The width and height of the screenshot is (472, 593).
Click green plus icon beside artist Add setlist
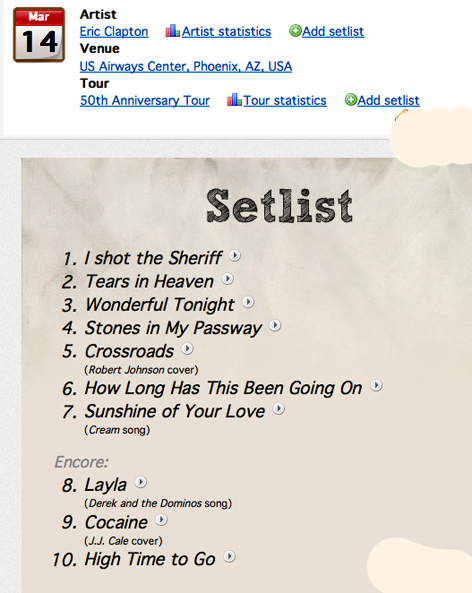pos(295,30)
